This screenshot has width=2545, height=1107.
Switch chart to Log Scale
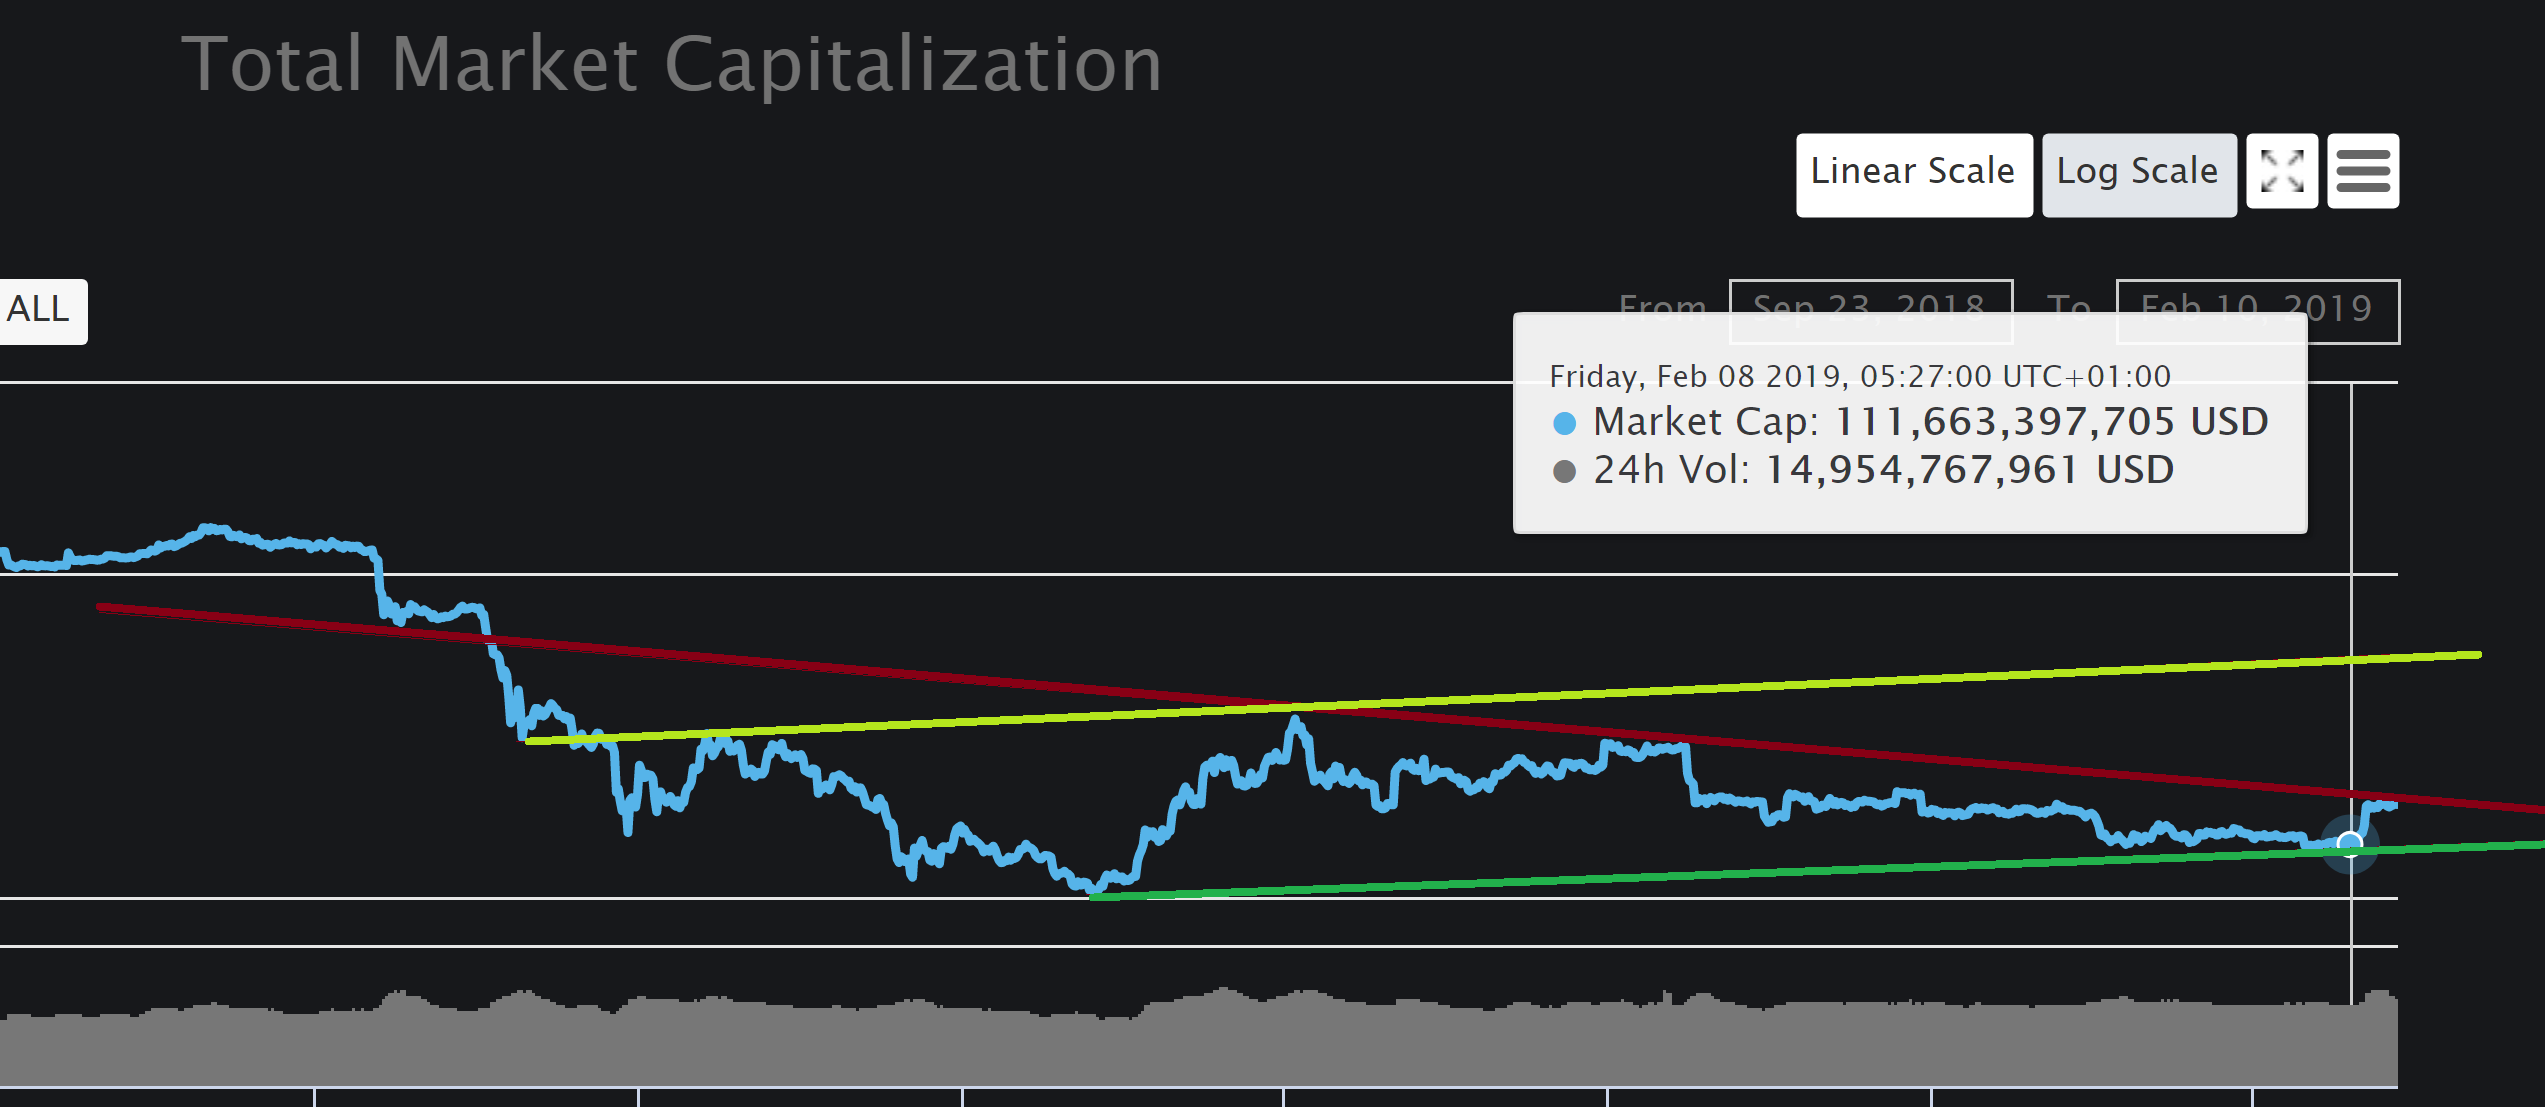[2138, 173]
